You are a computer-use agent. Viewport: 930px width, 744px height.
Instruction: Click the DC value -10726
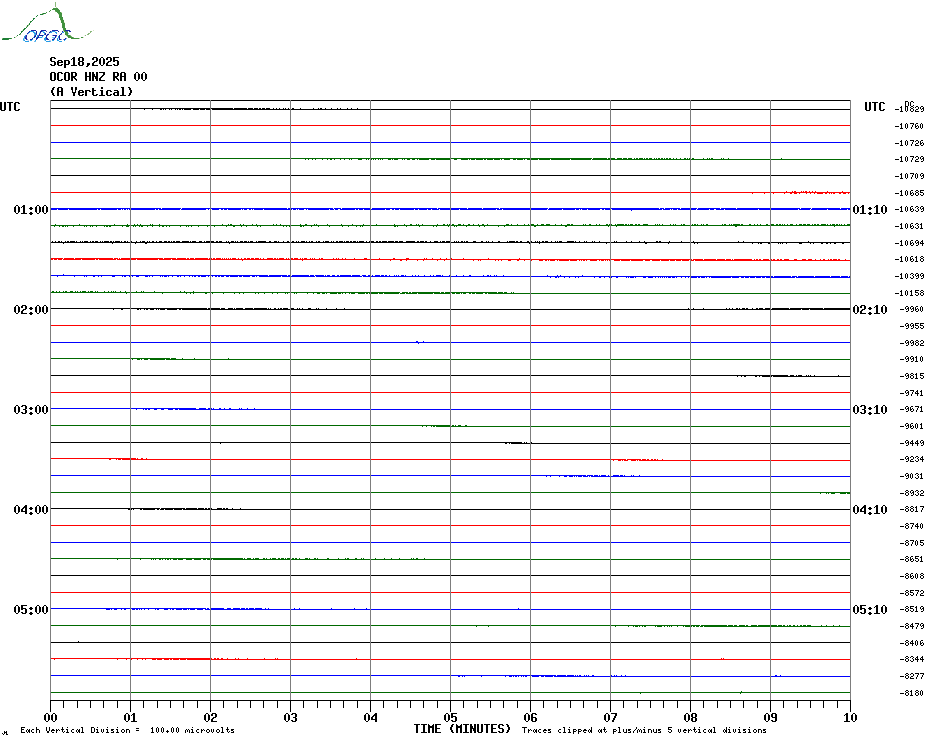tap(909, 143)
